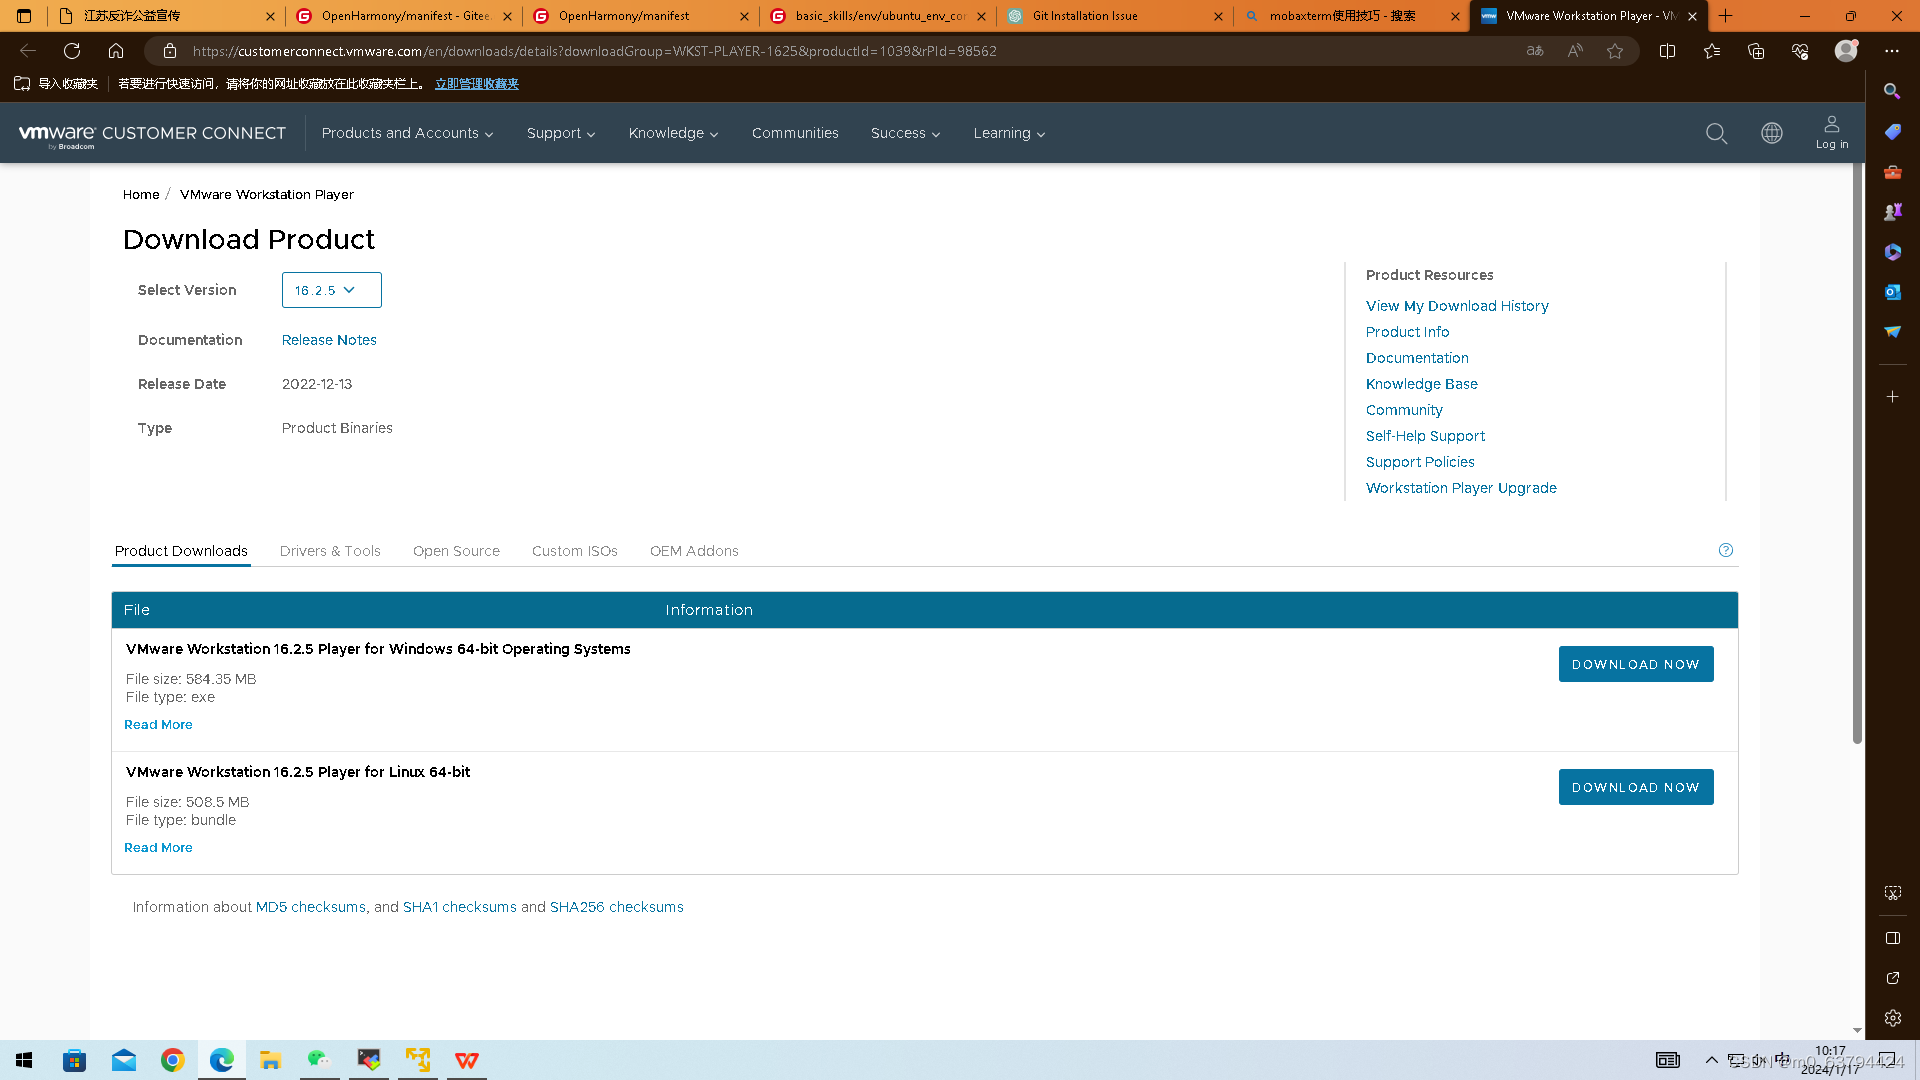The width and height of the screenshot is (1920, 1080).
Task: Open the Log in icon on VMware site
Action: 1832,131
